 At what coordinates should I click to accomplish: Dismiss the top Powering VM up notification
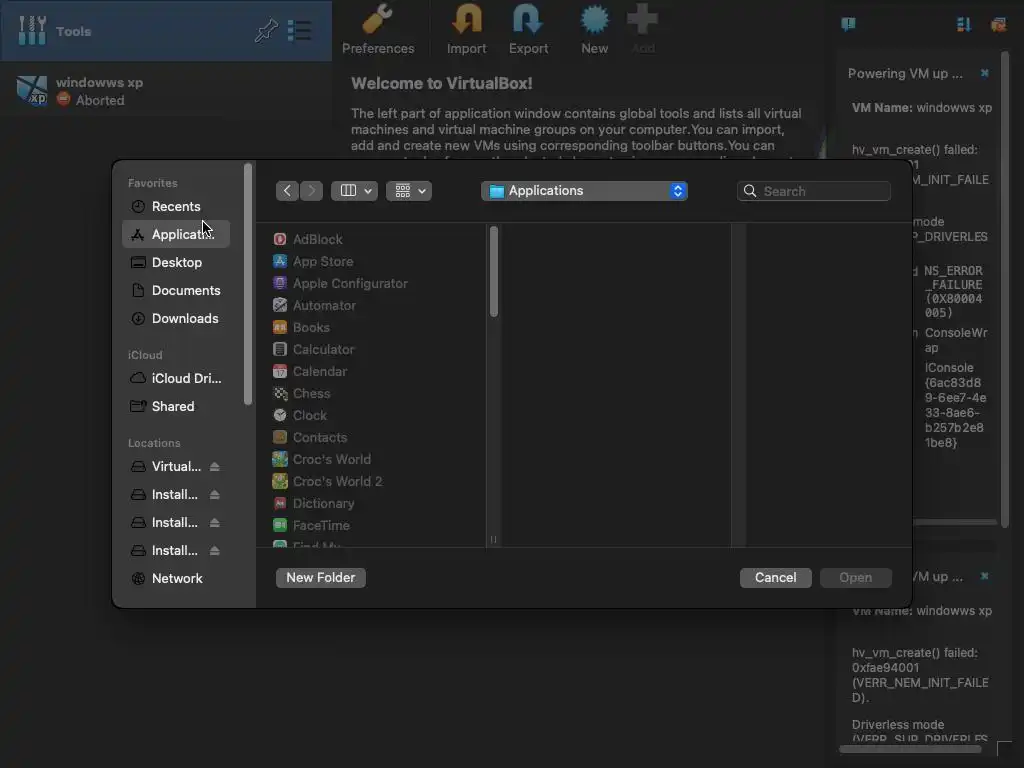pos(984,73)
